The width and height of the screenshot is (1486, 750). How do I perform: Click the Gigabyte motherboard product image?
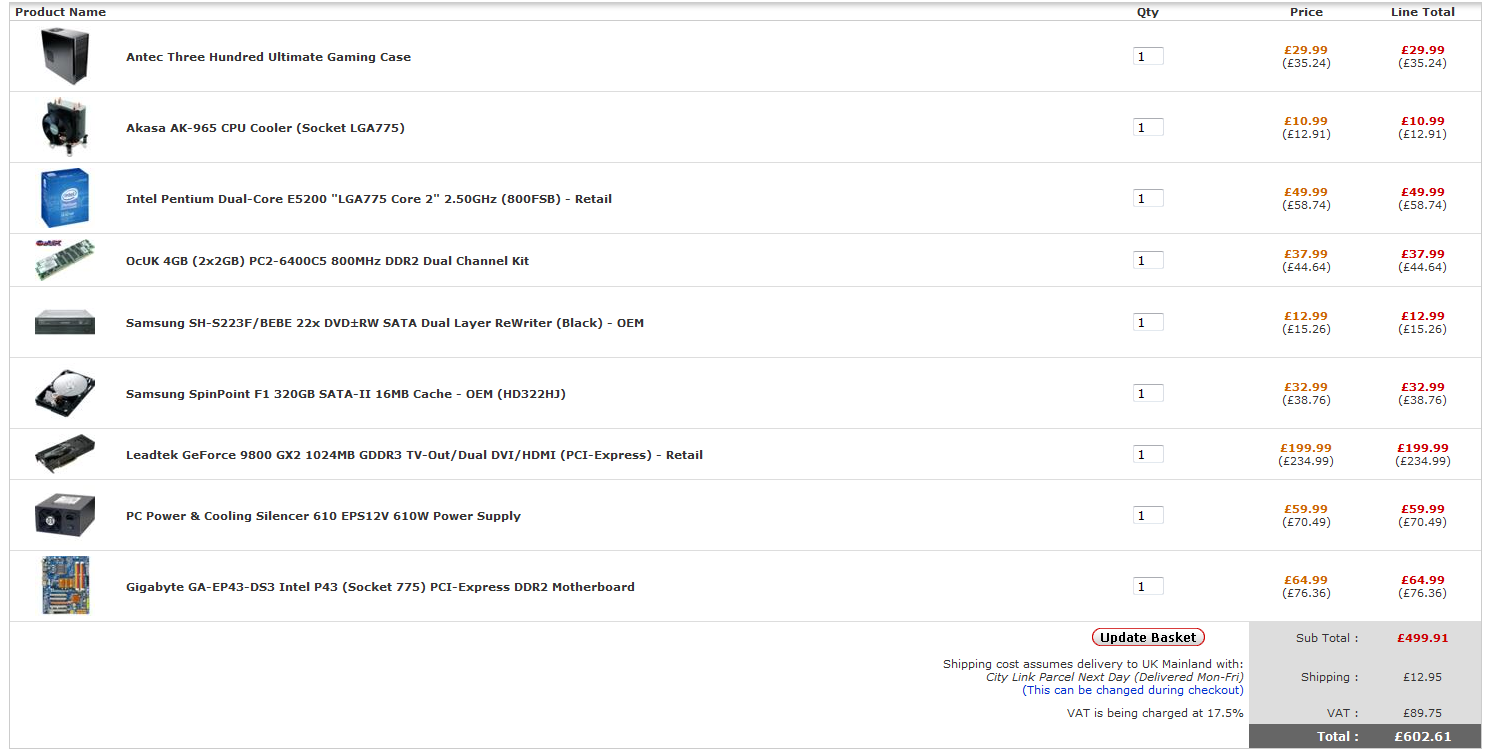[x=65, y=586]
